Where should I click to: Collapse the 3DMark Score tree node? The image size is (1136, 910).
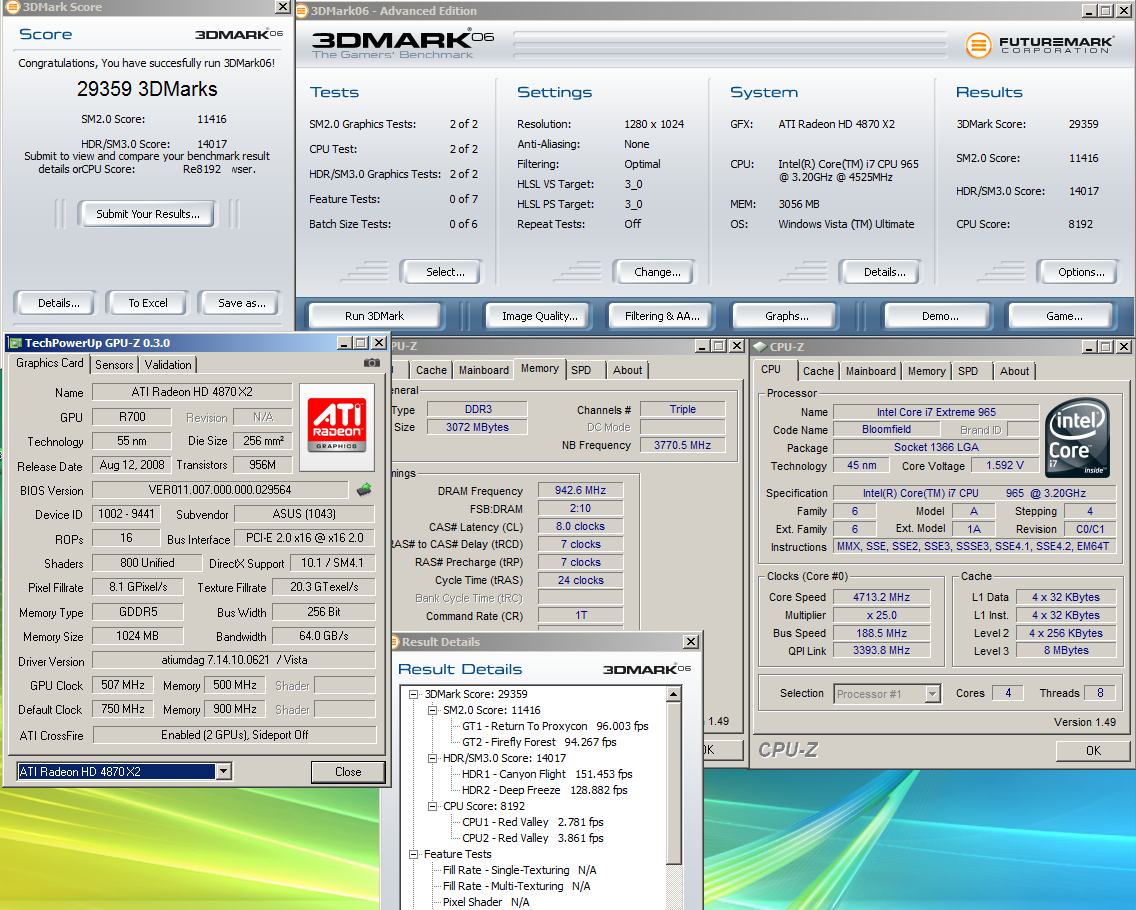pyautogui.click(x=414, y=694)
